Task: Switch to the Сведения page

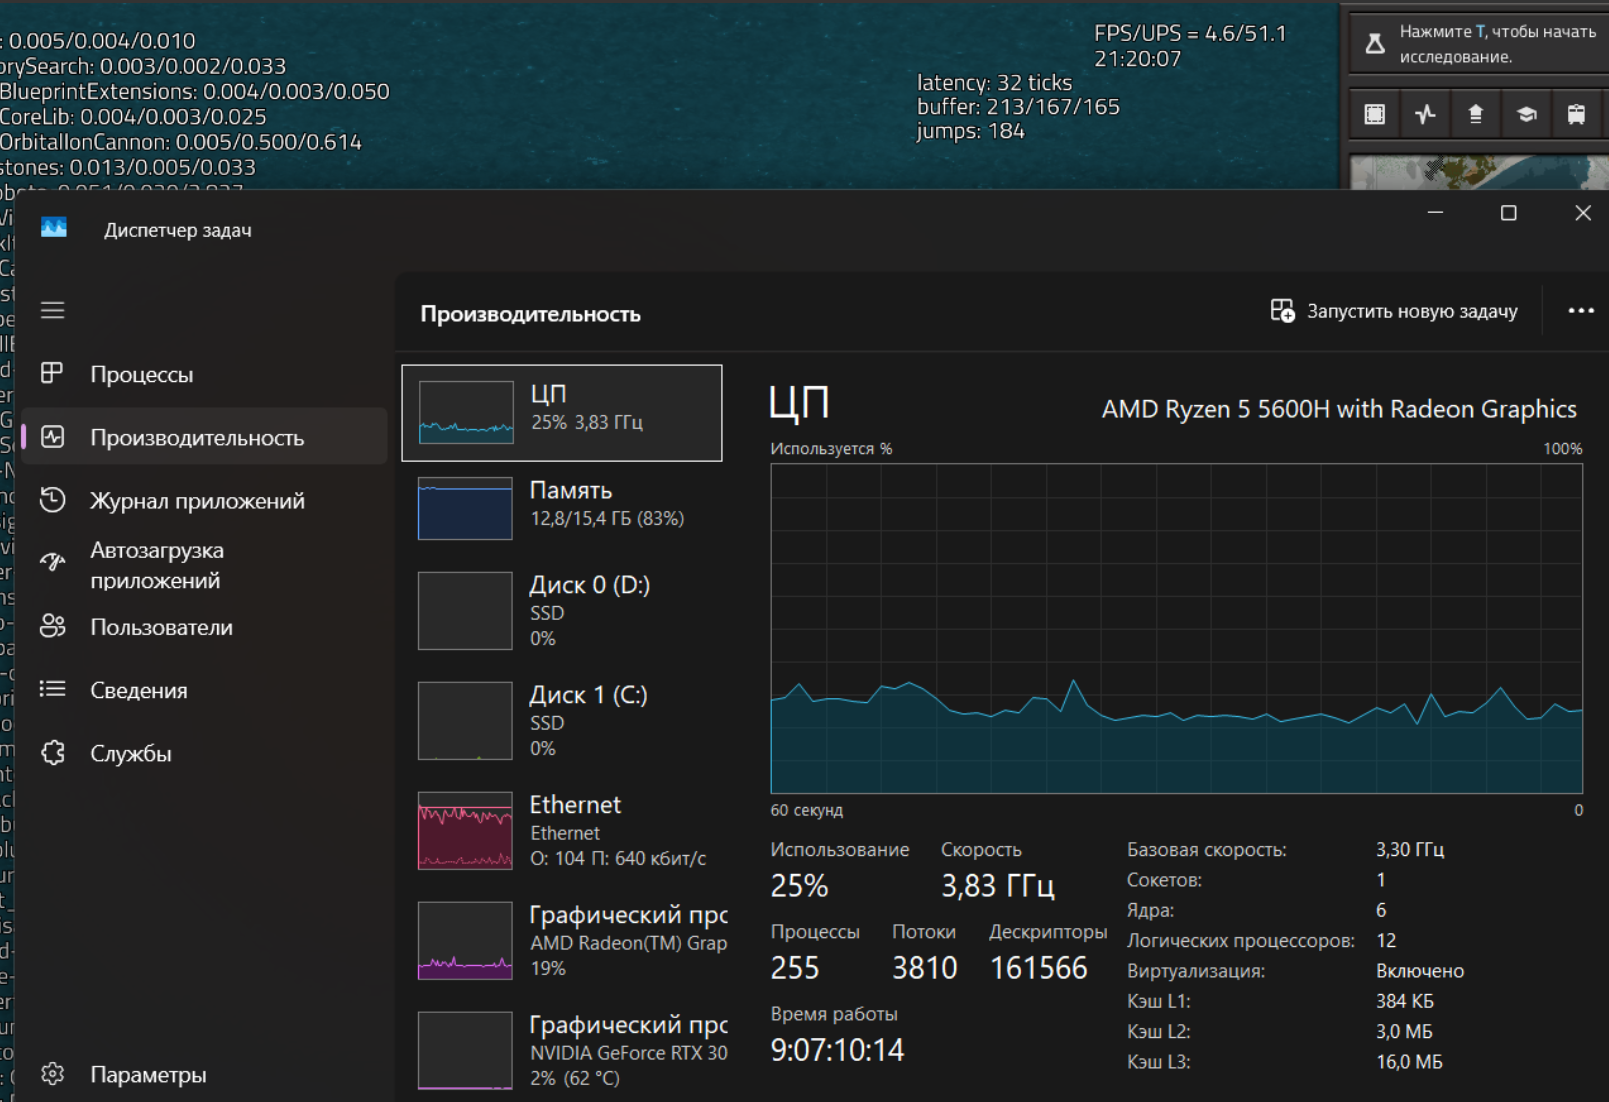Action: point(204,690)
